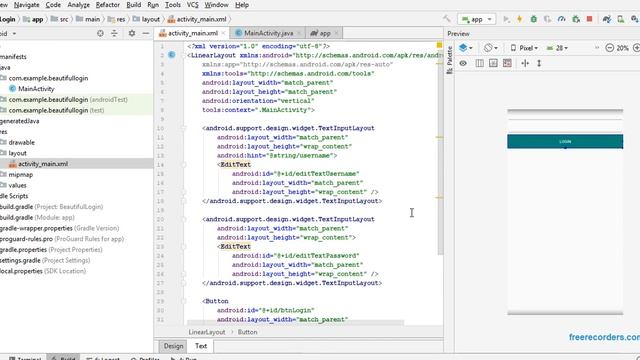
Task: Click design plus blueprint view icon
Action: pyautogui.click(x=507, y=63)
